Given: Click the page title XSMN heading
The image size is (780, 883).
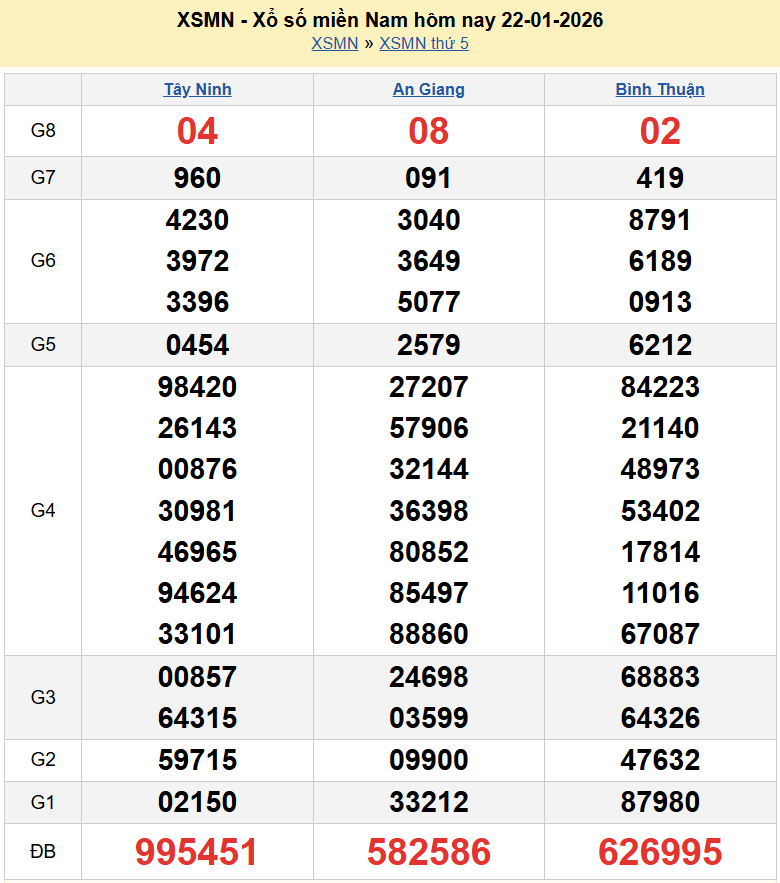Looking at the screenshot, I should tap(390, 20).
